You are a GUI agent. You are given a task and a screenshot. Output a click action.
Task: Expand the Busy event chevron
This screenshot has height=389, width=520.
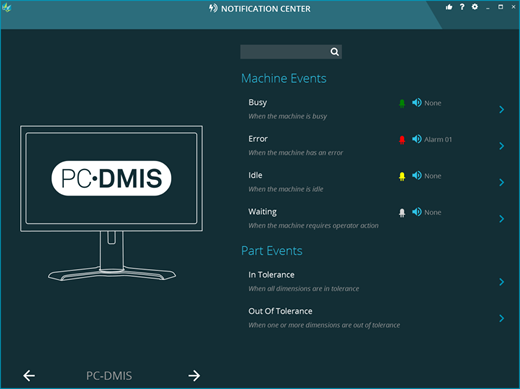[501, 109]
